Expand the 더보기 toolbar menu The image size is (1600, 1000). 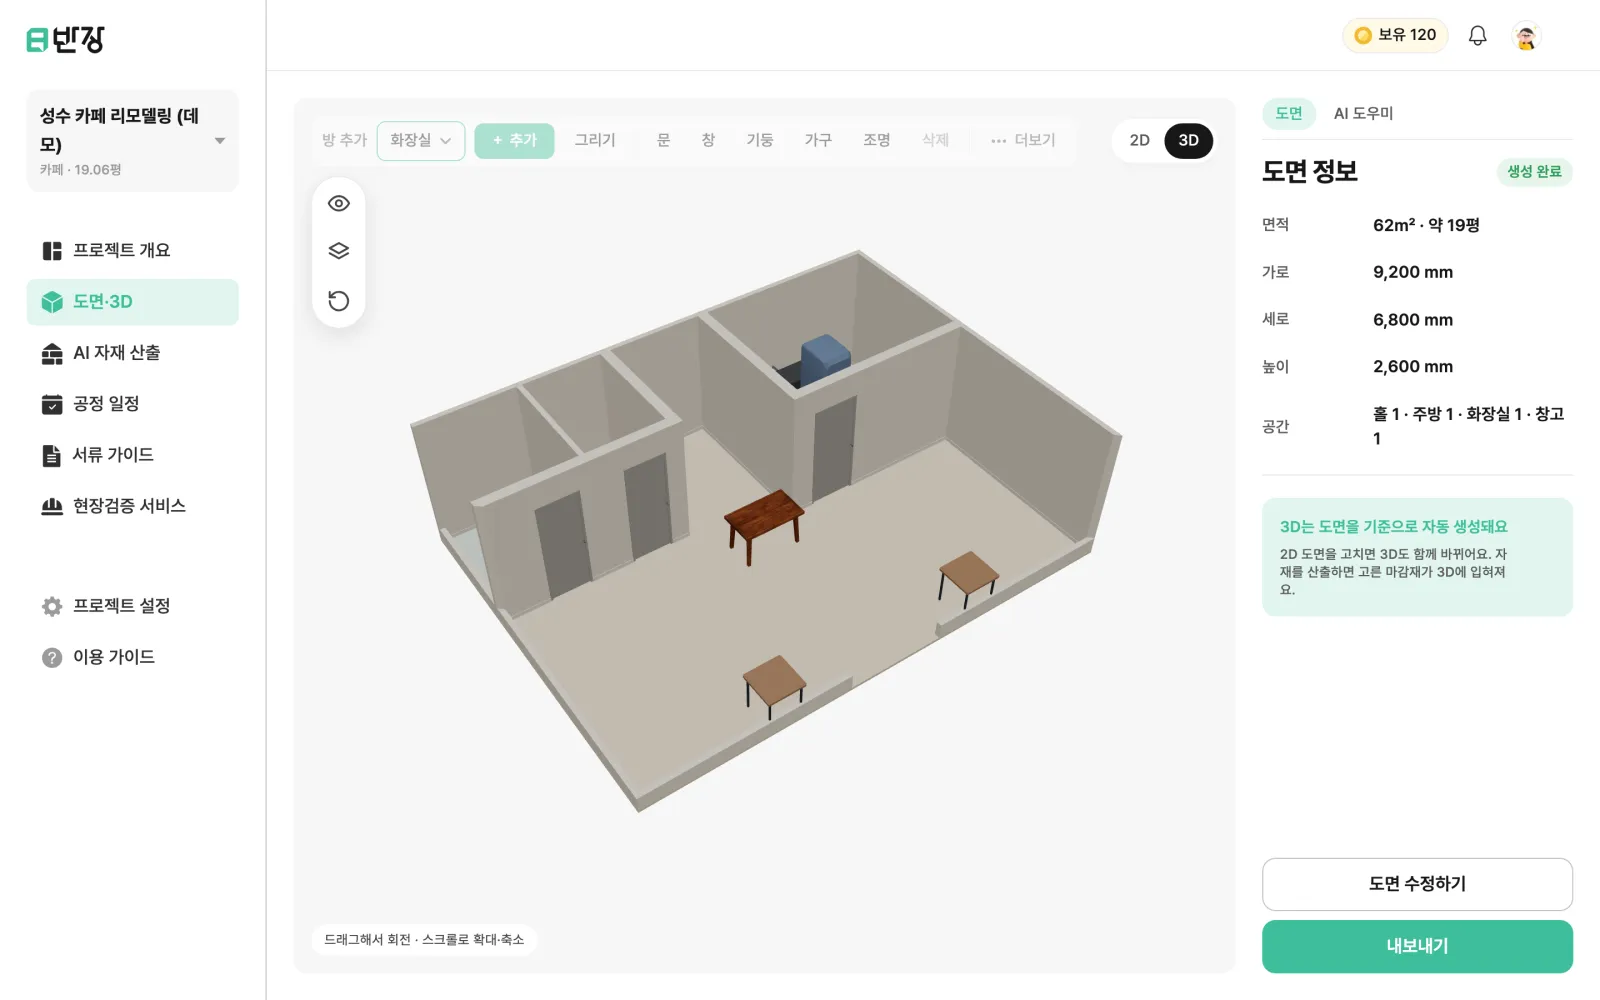pyautogui.click(x=1023, y=140)
